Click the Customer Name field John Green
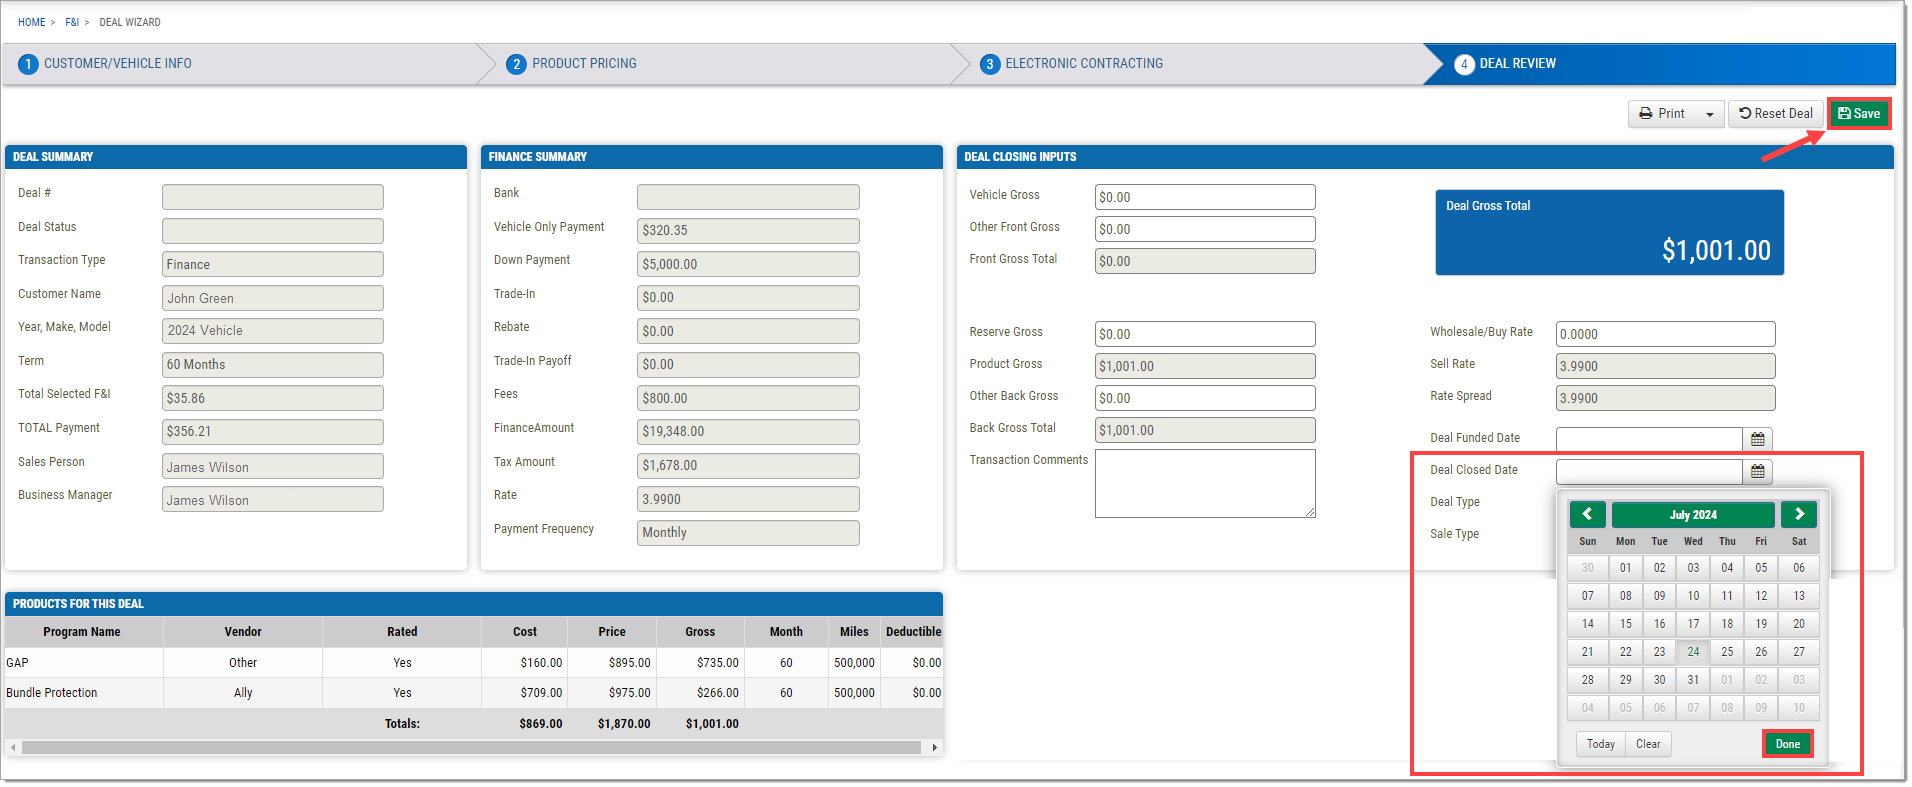 (x=273, y=298)
